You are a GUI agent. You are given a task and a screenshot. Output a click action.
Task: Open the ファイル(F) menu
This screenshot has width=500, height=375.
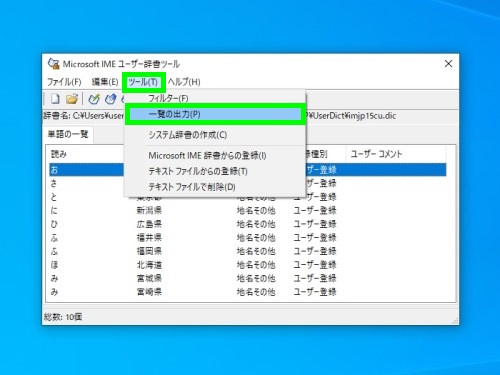[64, 82]
